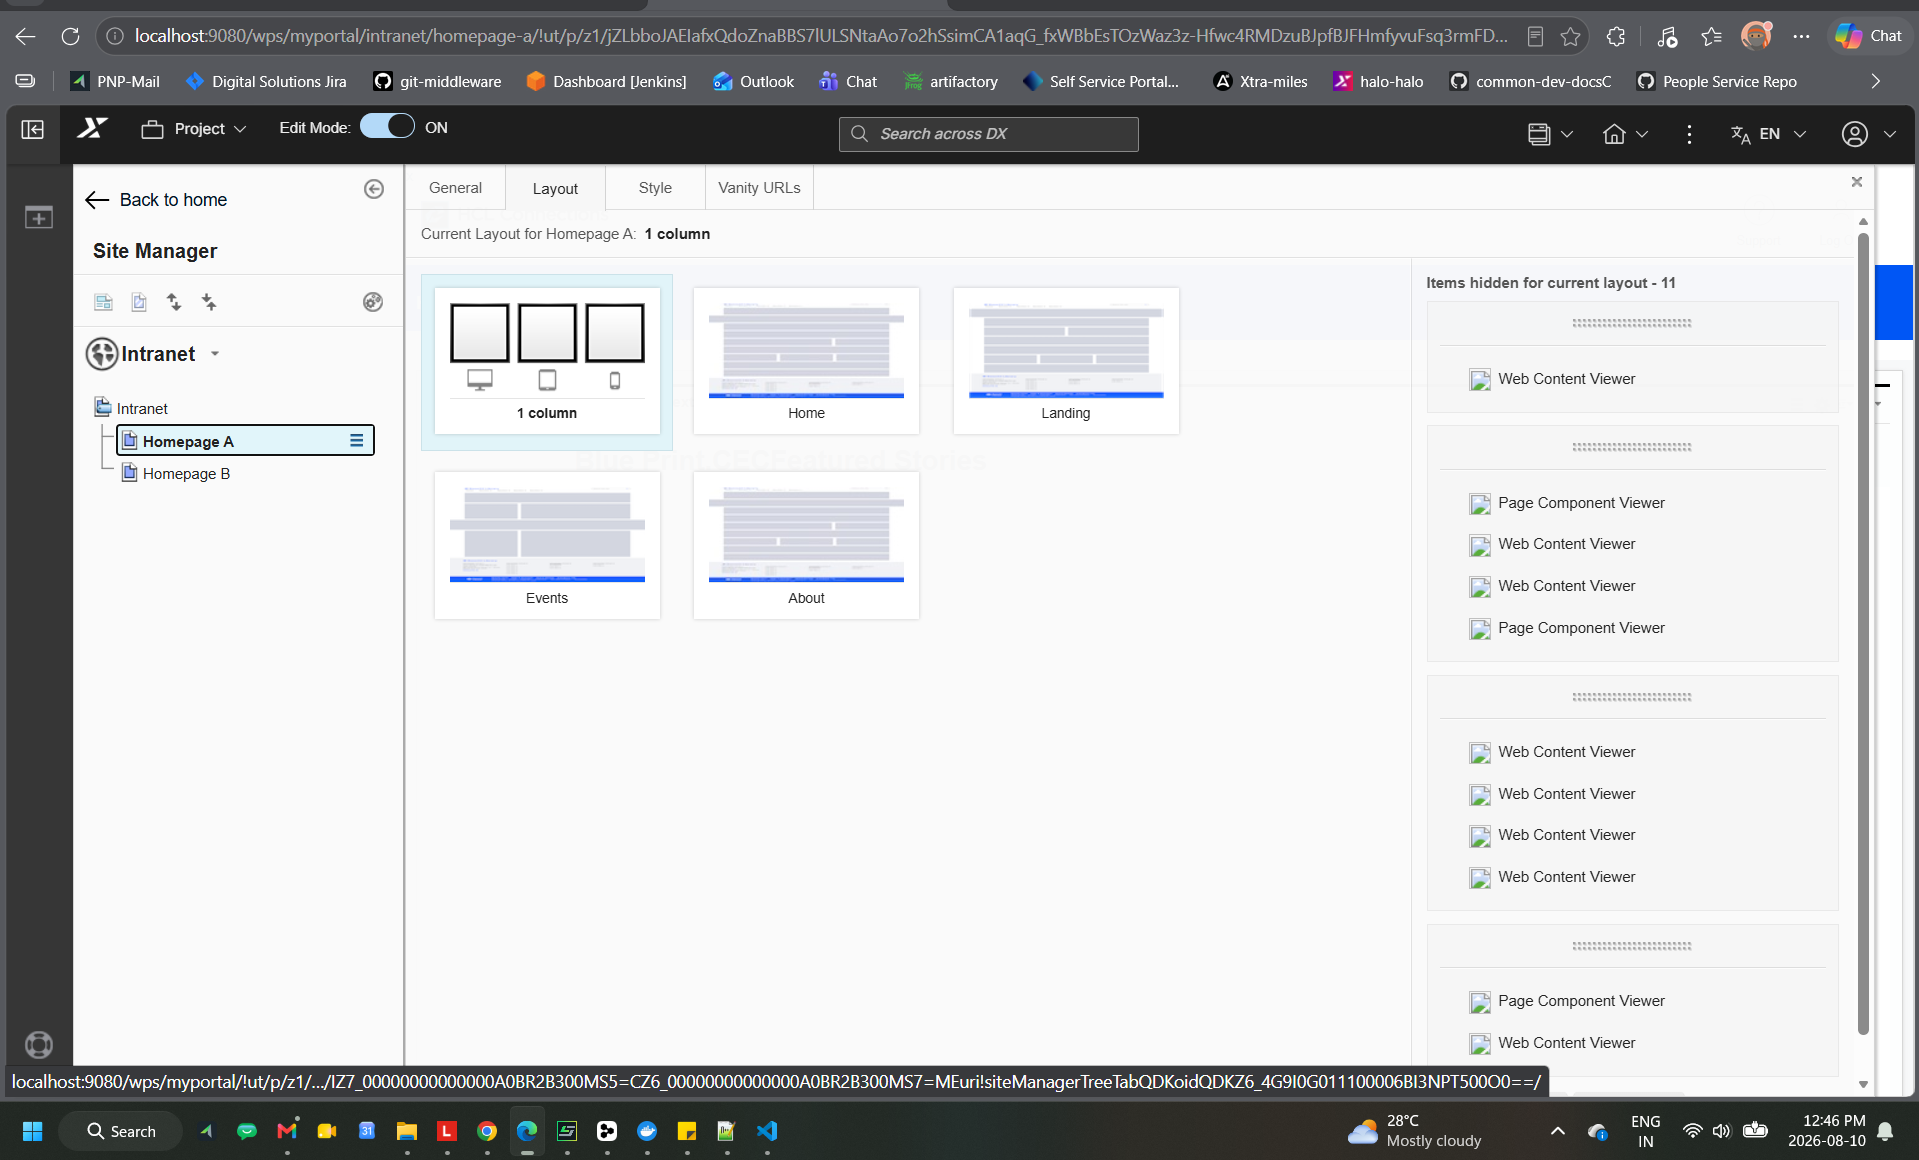Screen dimensions: 1919x1160
Task: Choose the Landing layout thumbnail
Action: pyautogui.click(x=1066, y=361)
